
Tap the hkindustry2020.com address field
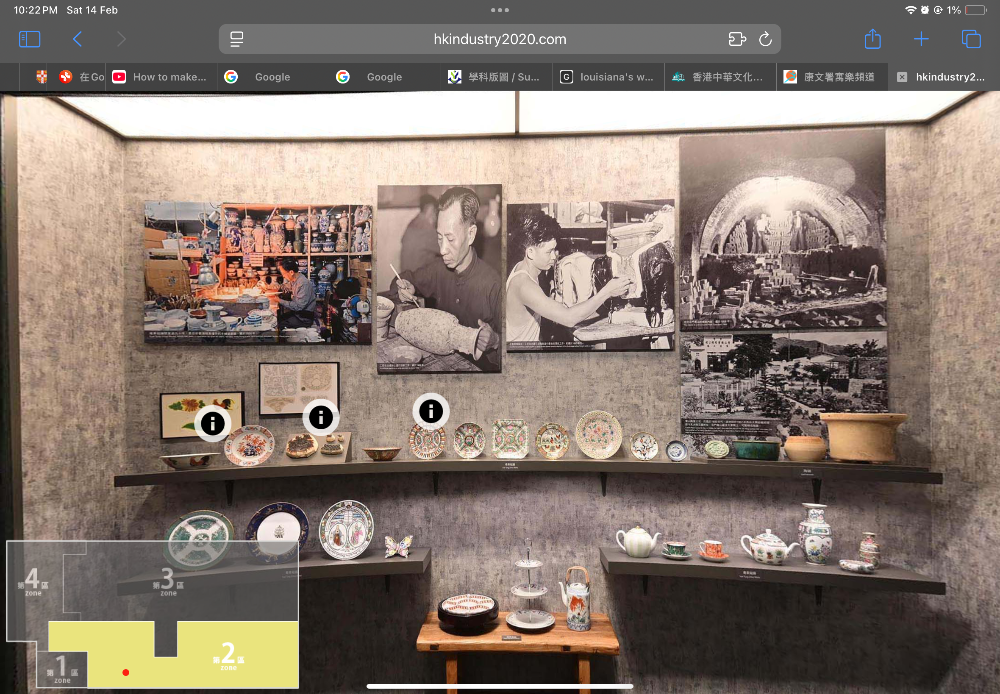point(500,39)
